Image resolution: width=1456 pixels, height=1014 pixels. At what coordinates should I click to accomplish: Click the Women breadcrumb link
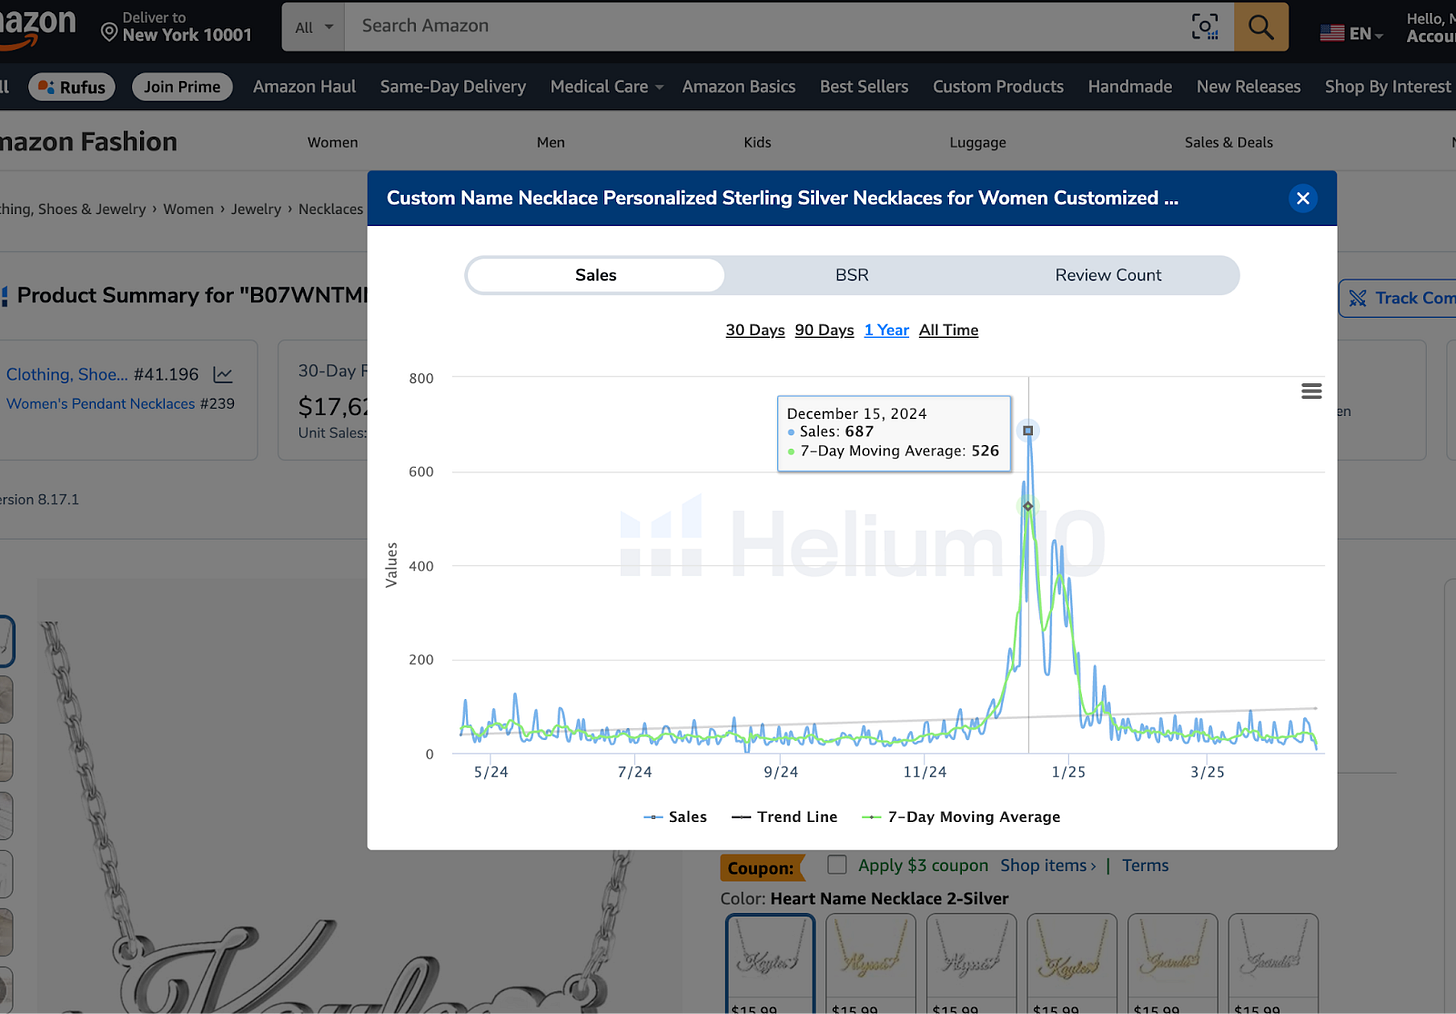(x=188, y=209)
